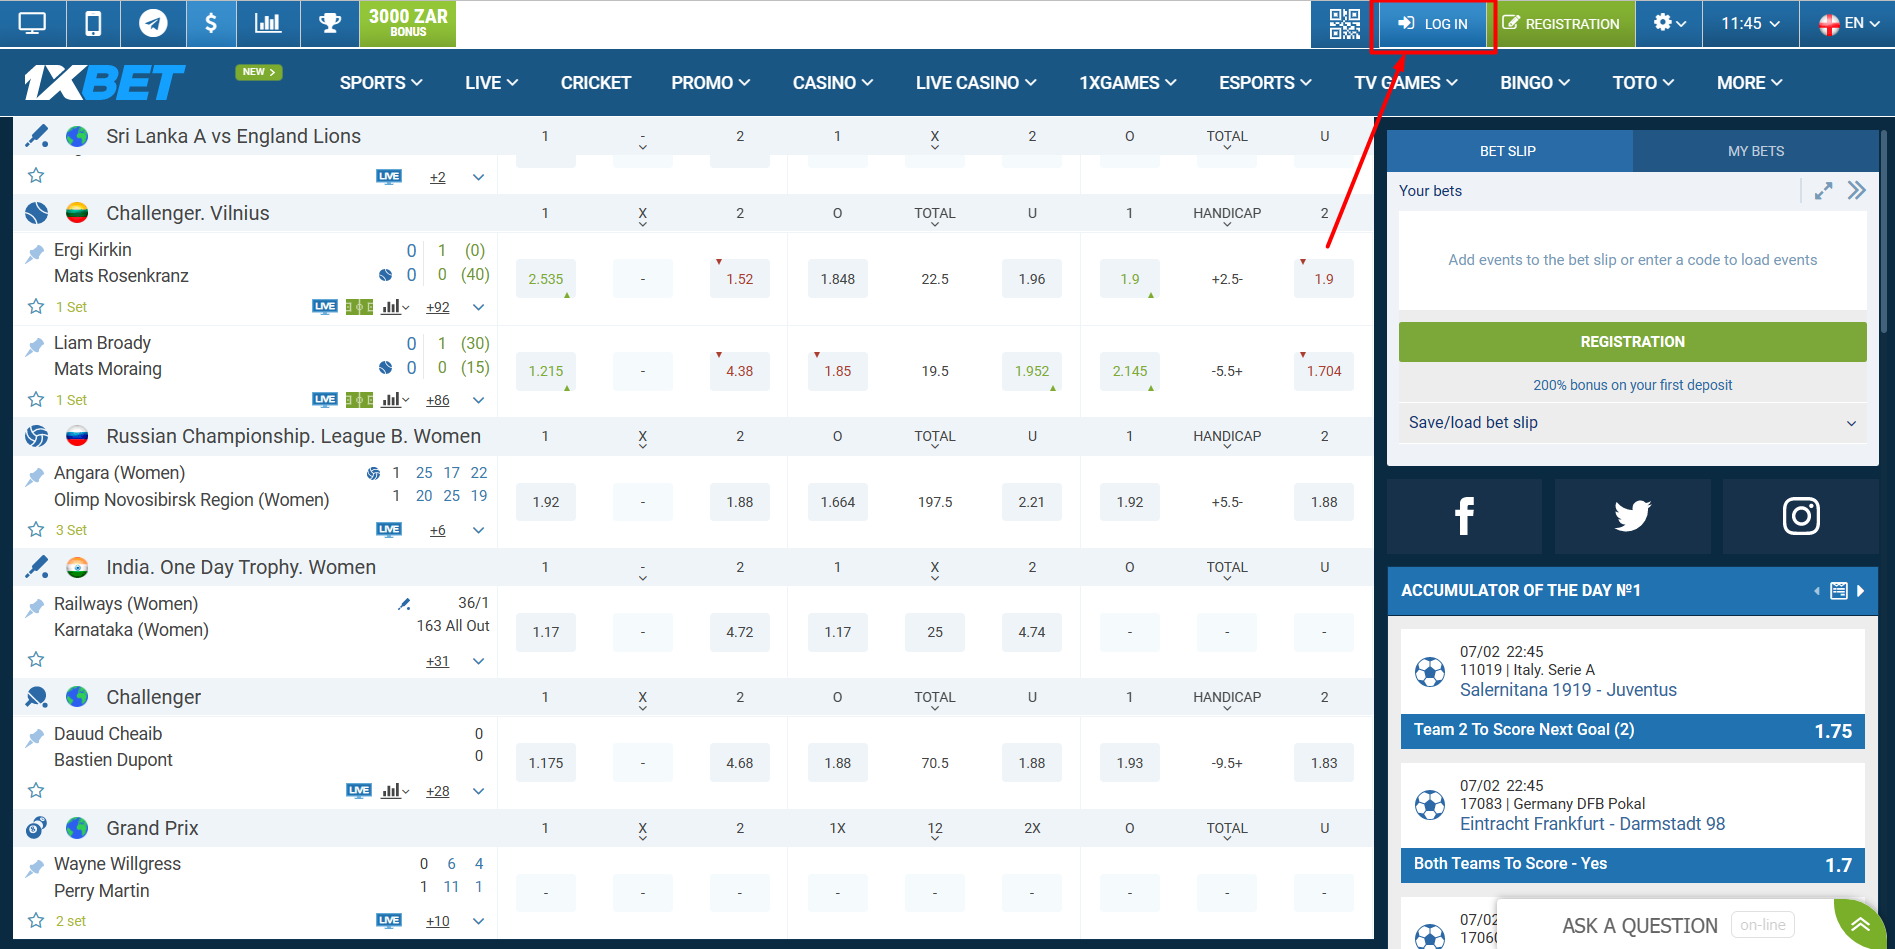Select the BET SLIP tab

click(x=1508, y=151)
